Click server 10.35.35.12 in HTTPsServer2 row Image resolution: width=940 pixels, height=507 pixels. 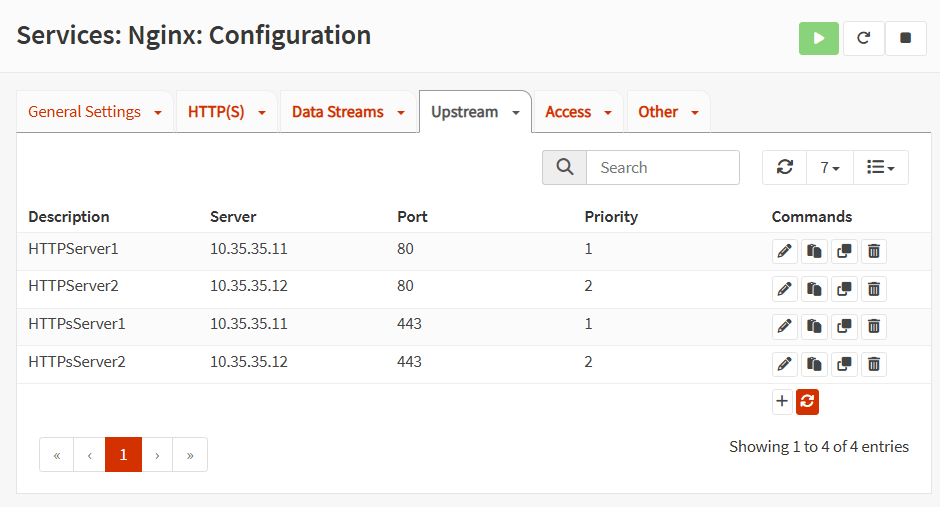(249, 362)
